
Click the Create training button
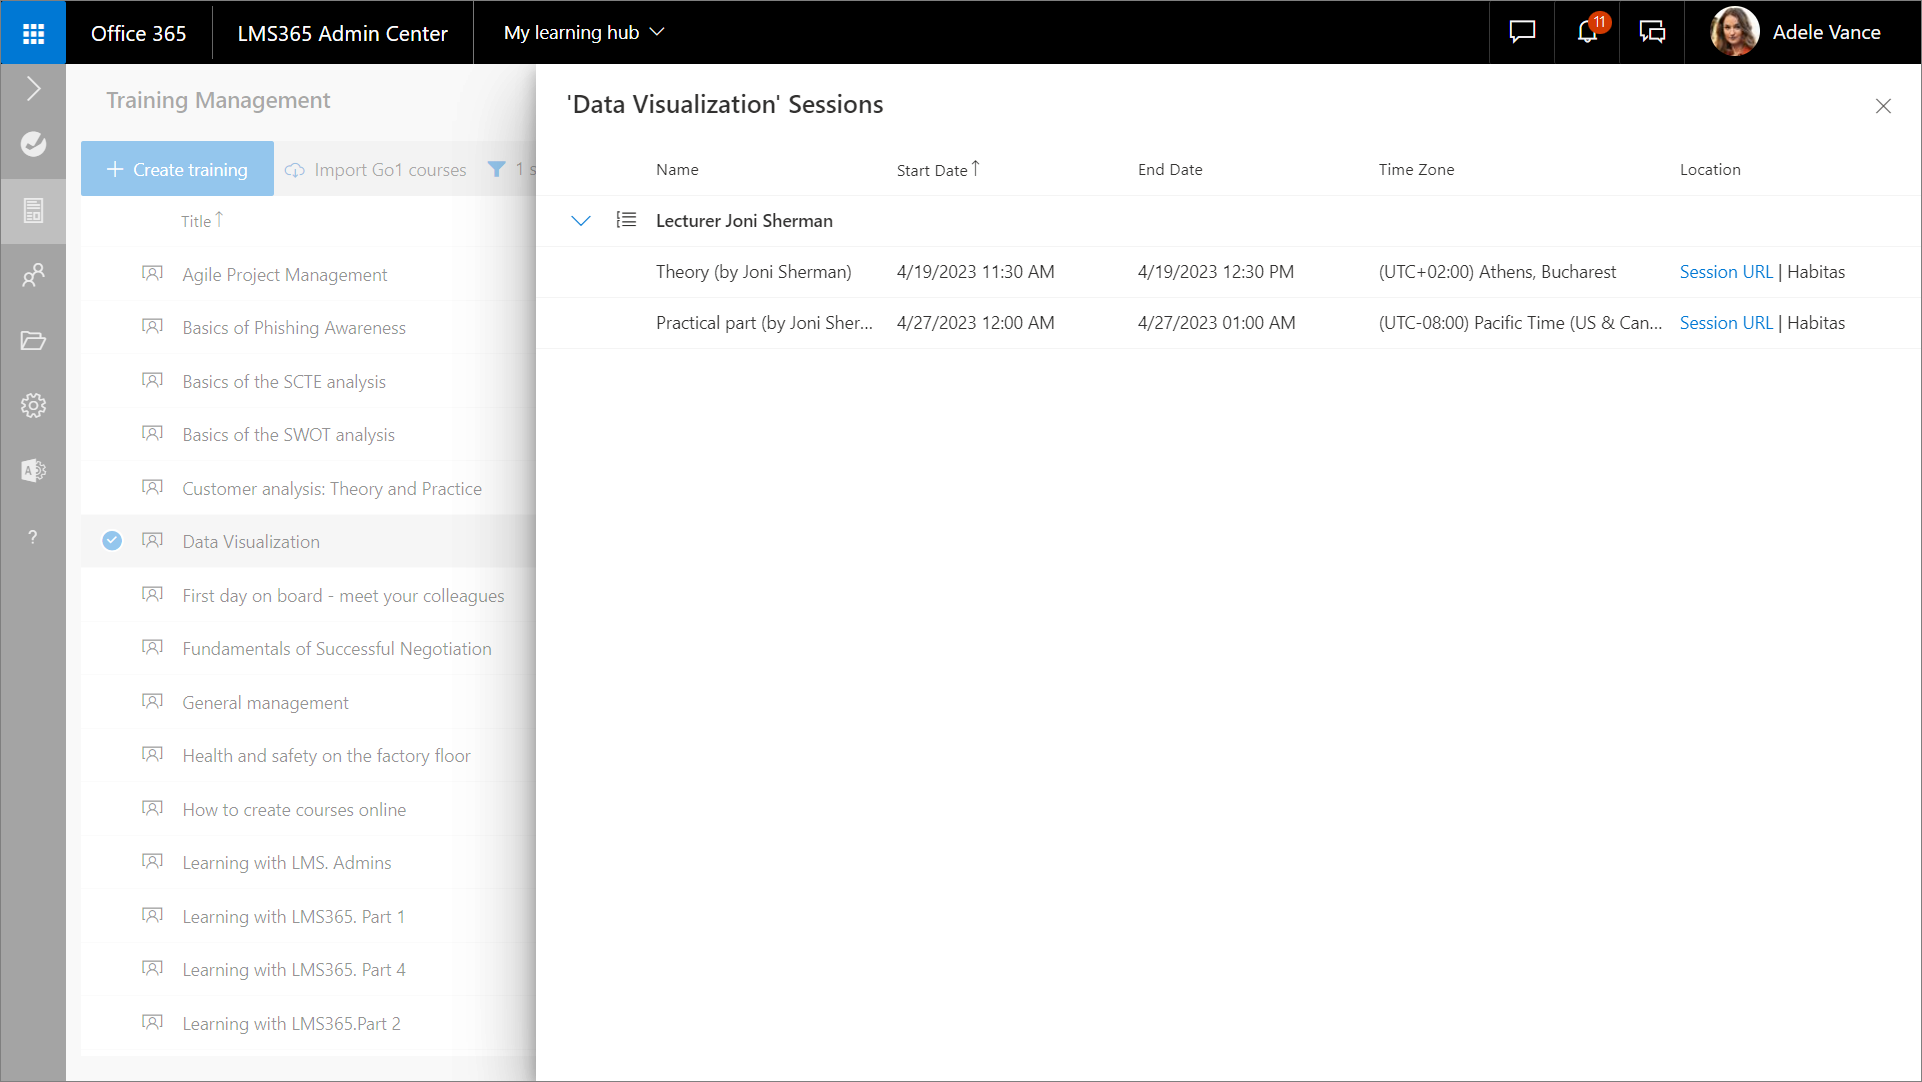point(177,169)
